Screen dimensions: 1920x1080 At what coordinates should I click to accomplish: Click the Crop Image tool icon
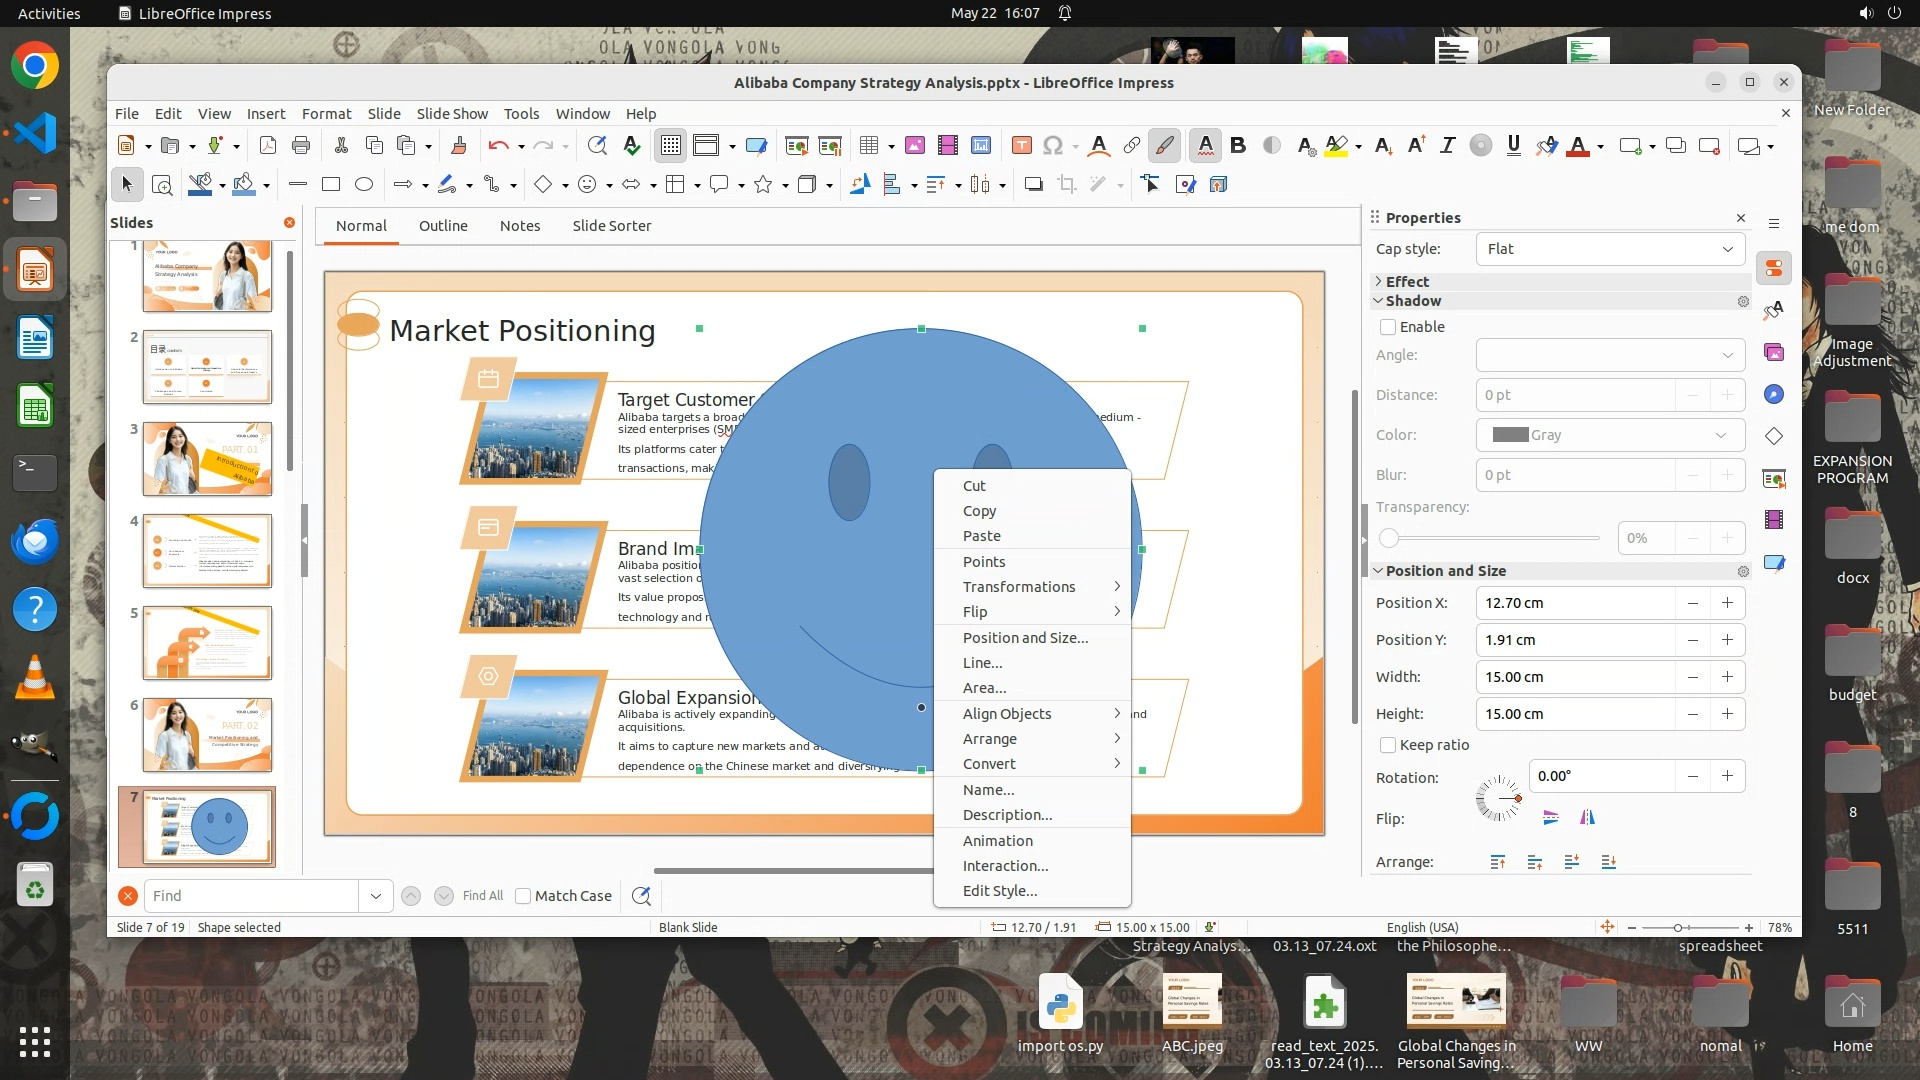click(1067, 184)
